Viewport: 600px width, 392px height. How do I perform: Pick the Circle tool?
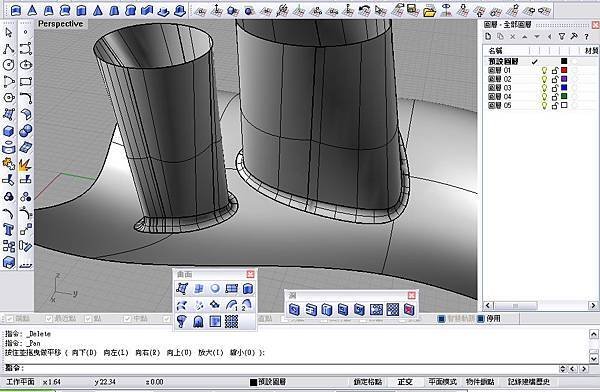(x=8, y=65)
